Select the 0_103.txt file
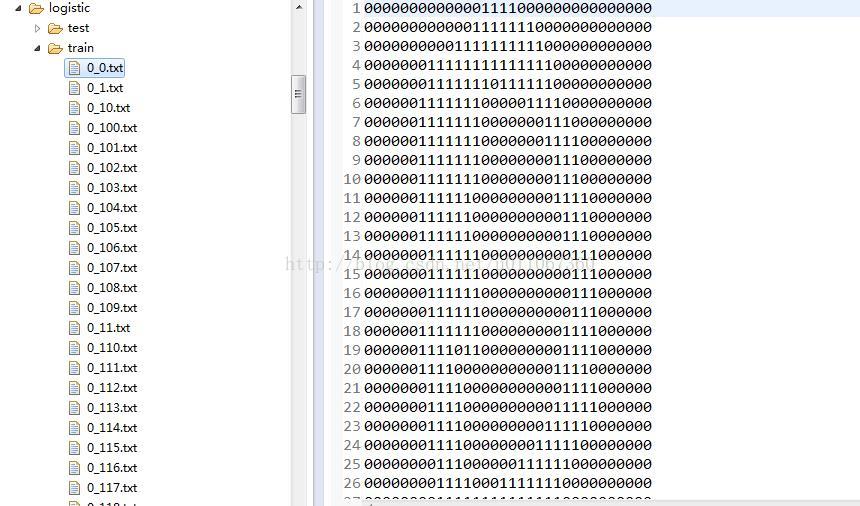 point(112,187)
